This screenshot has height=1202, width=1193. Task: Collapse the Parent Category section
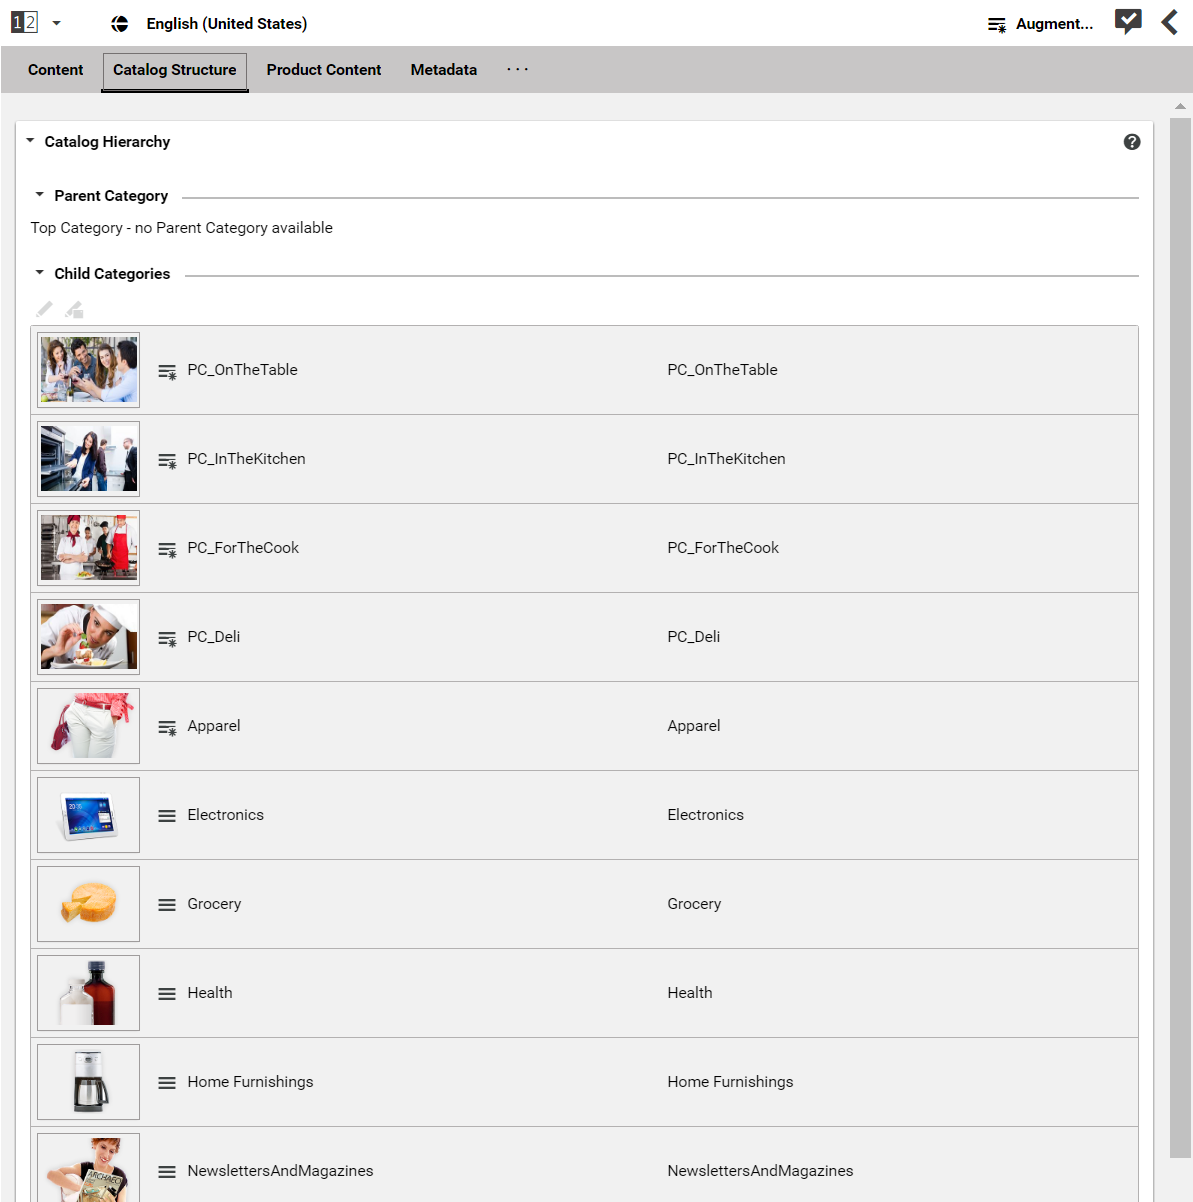(39, 195)
